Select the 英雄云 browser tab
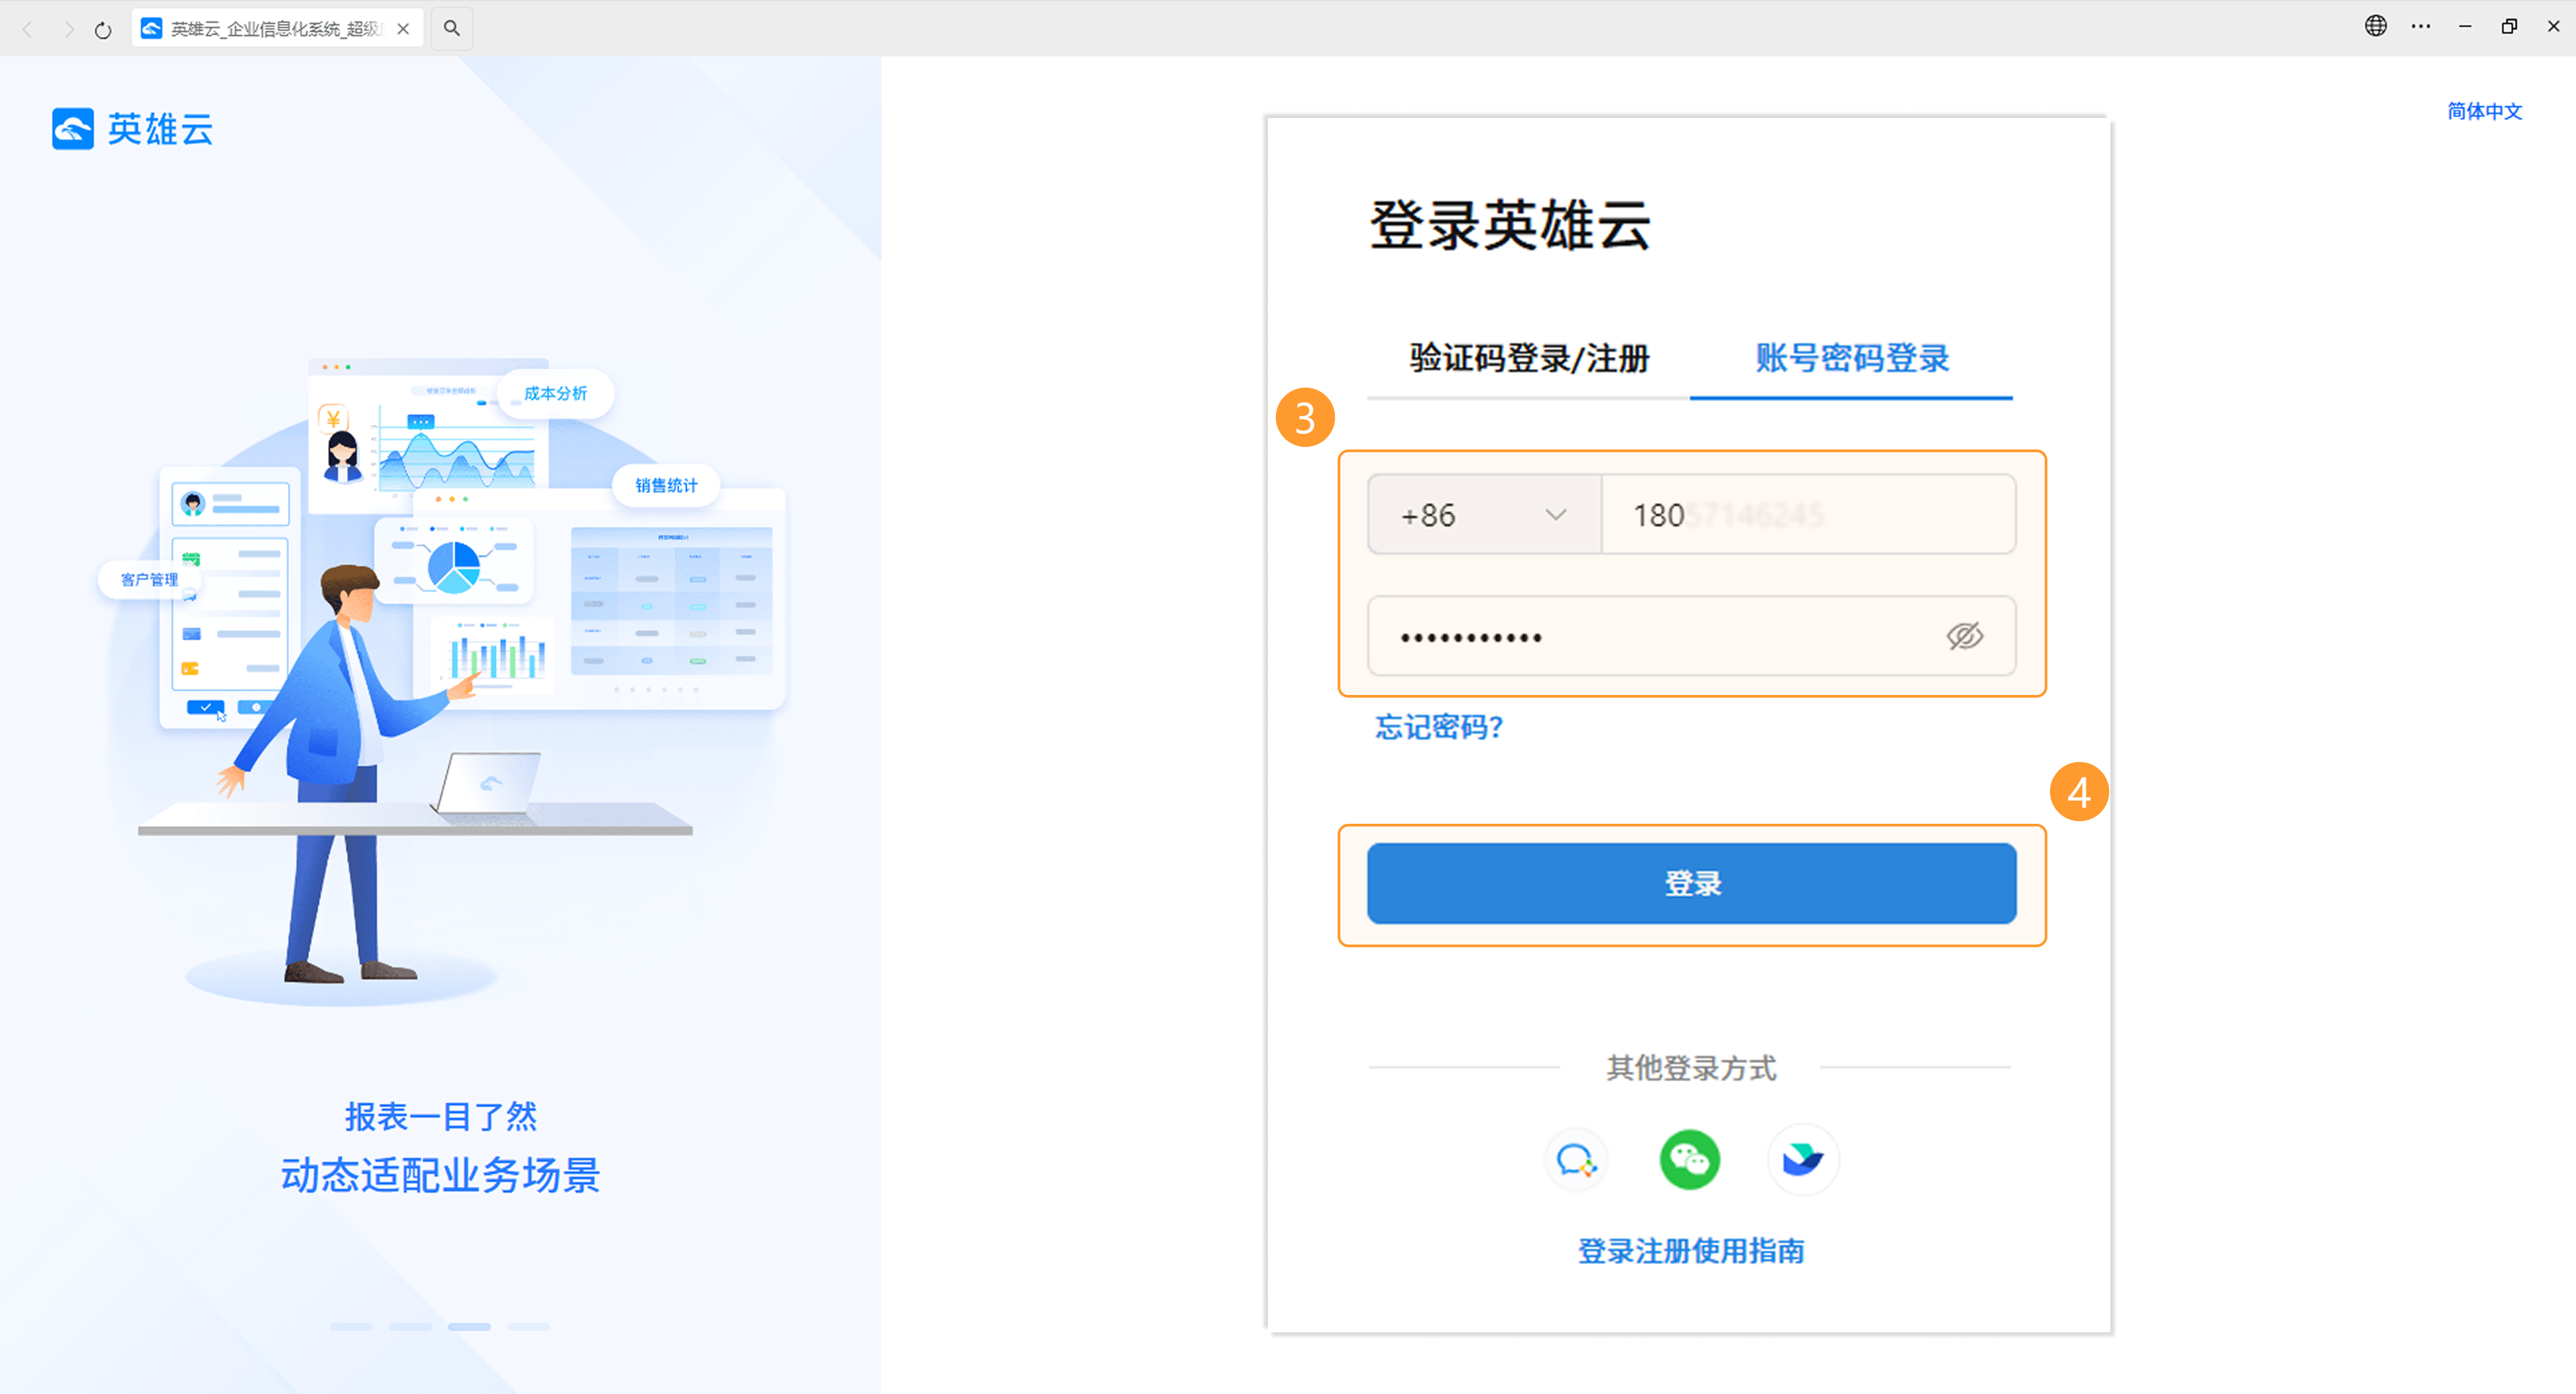The width and height of the screenshot is (2576, 1394). click(x=277, y=28)
